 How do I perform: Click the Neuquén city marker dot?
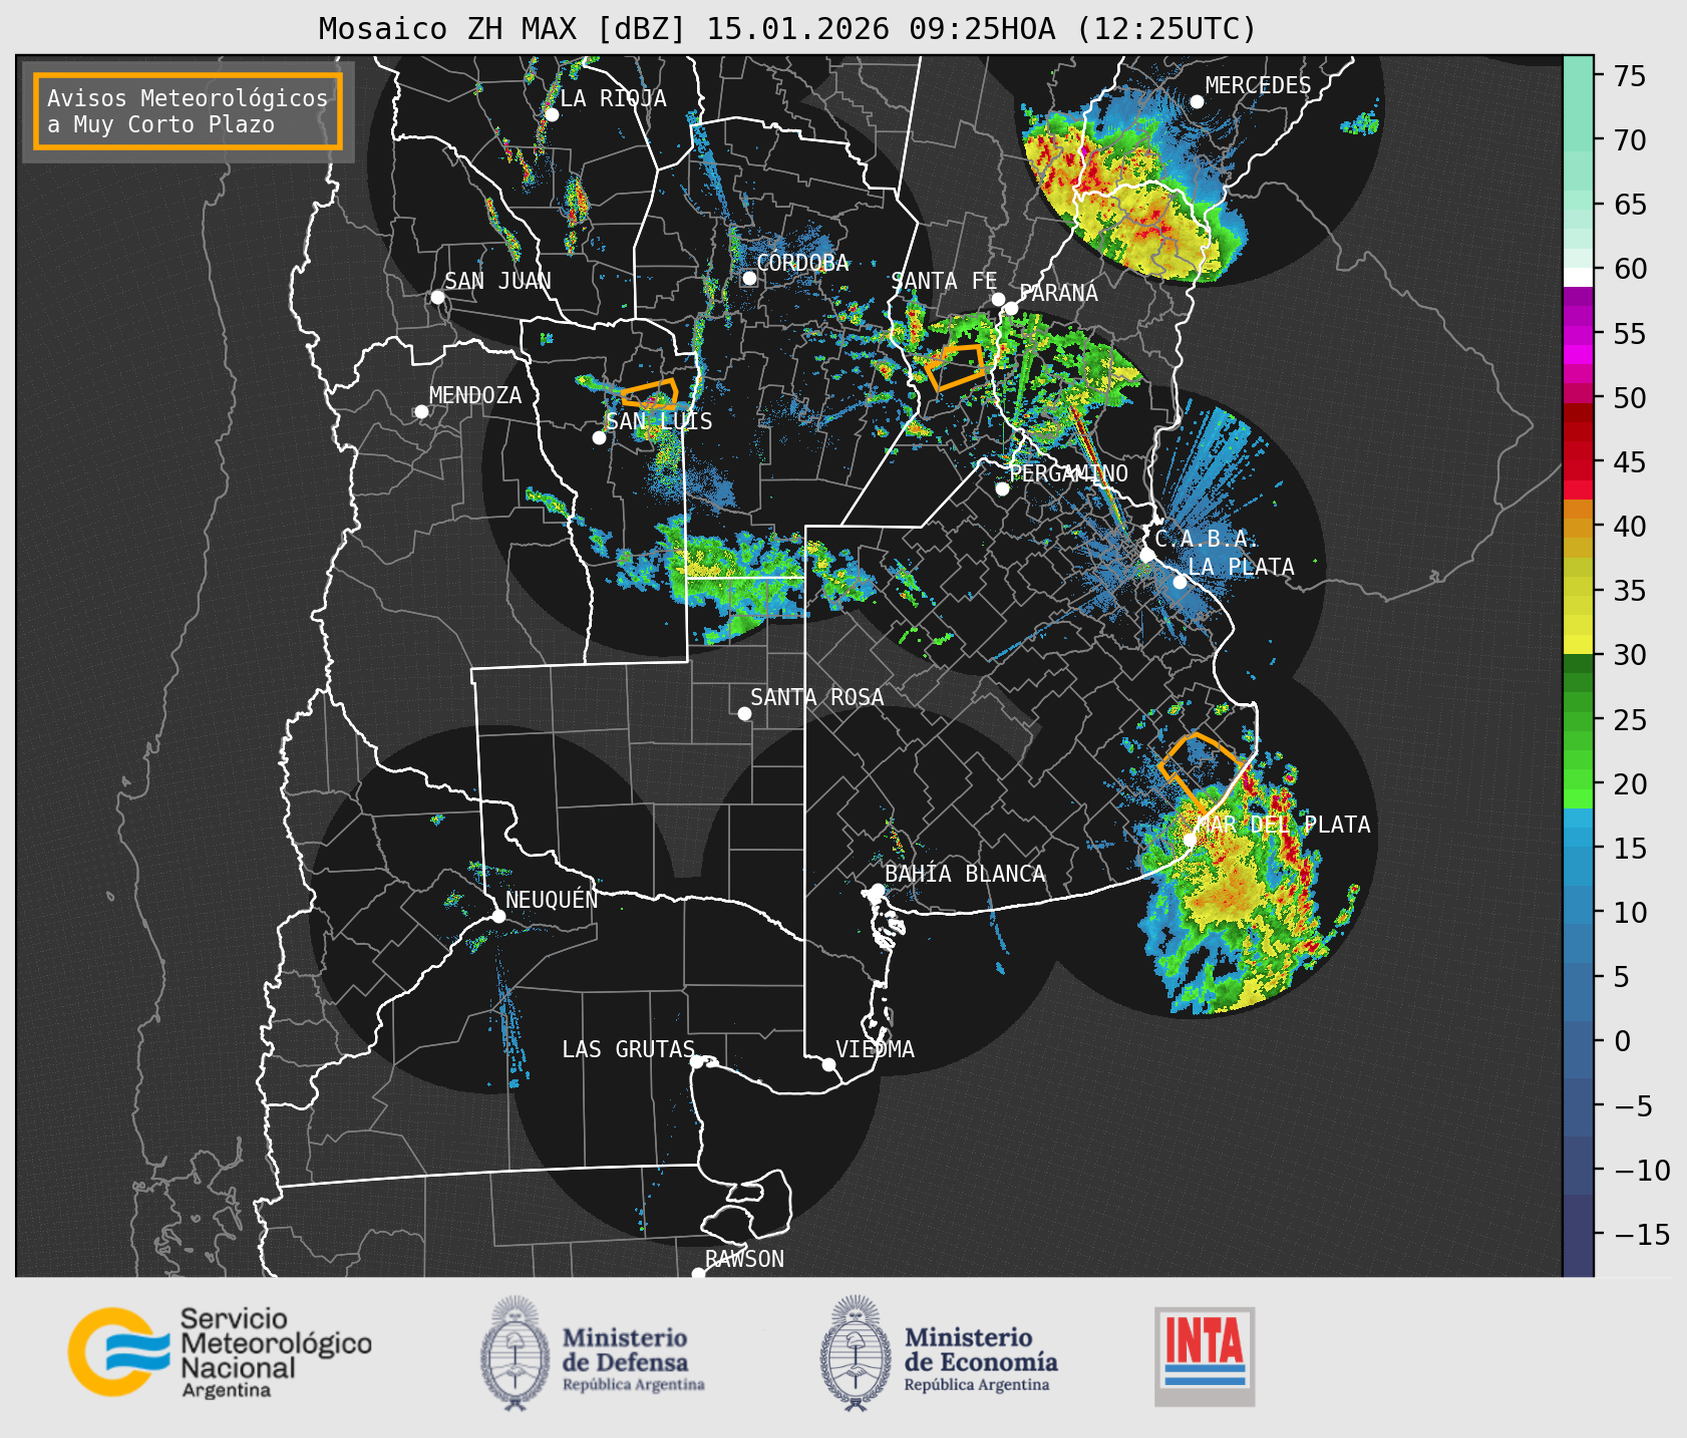(x=498, y=916)
